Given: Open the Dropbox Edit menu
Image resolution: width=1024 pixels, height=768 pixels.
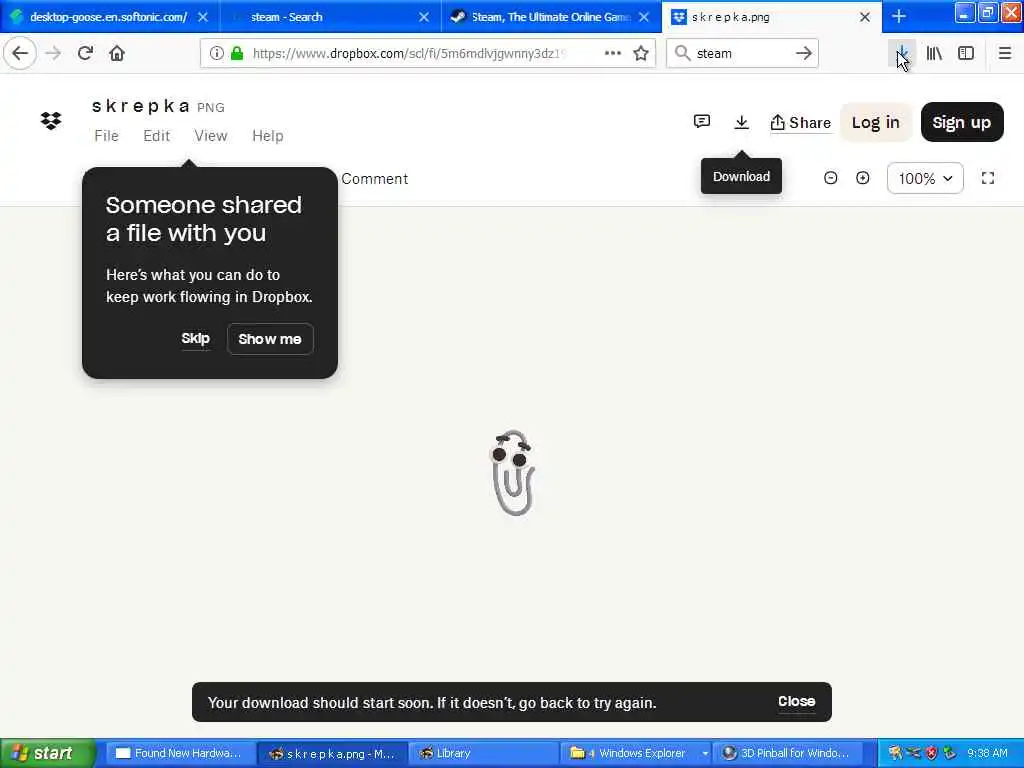Looking at the screenshot, I should coord(157,136).
